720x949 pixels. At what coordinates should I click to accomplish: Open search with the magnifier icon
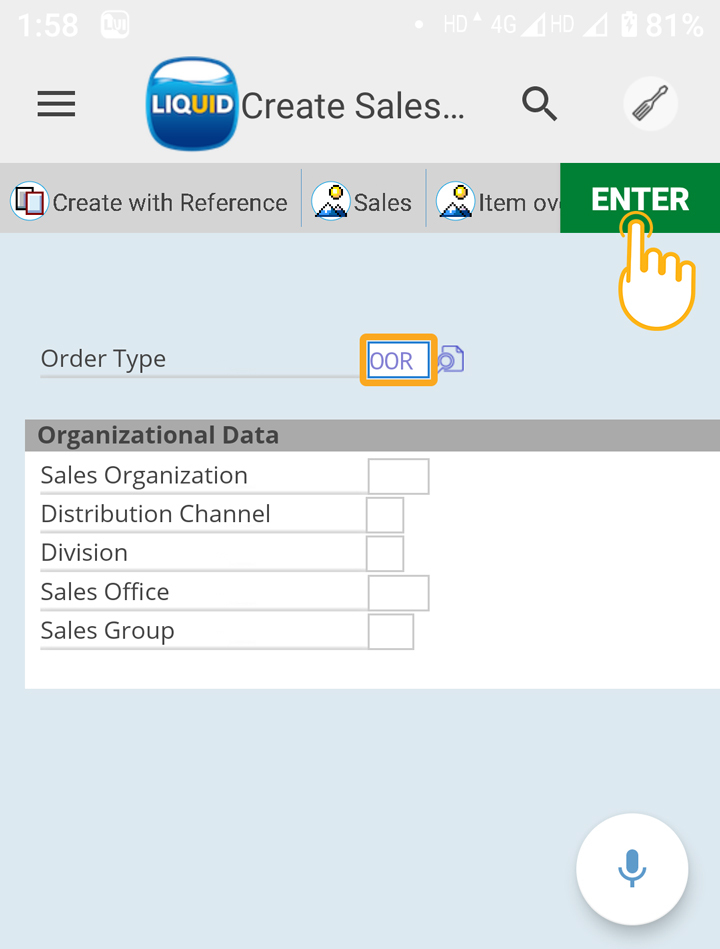(x=539, y=103)
